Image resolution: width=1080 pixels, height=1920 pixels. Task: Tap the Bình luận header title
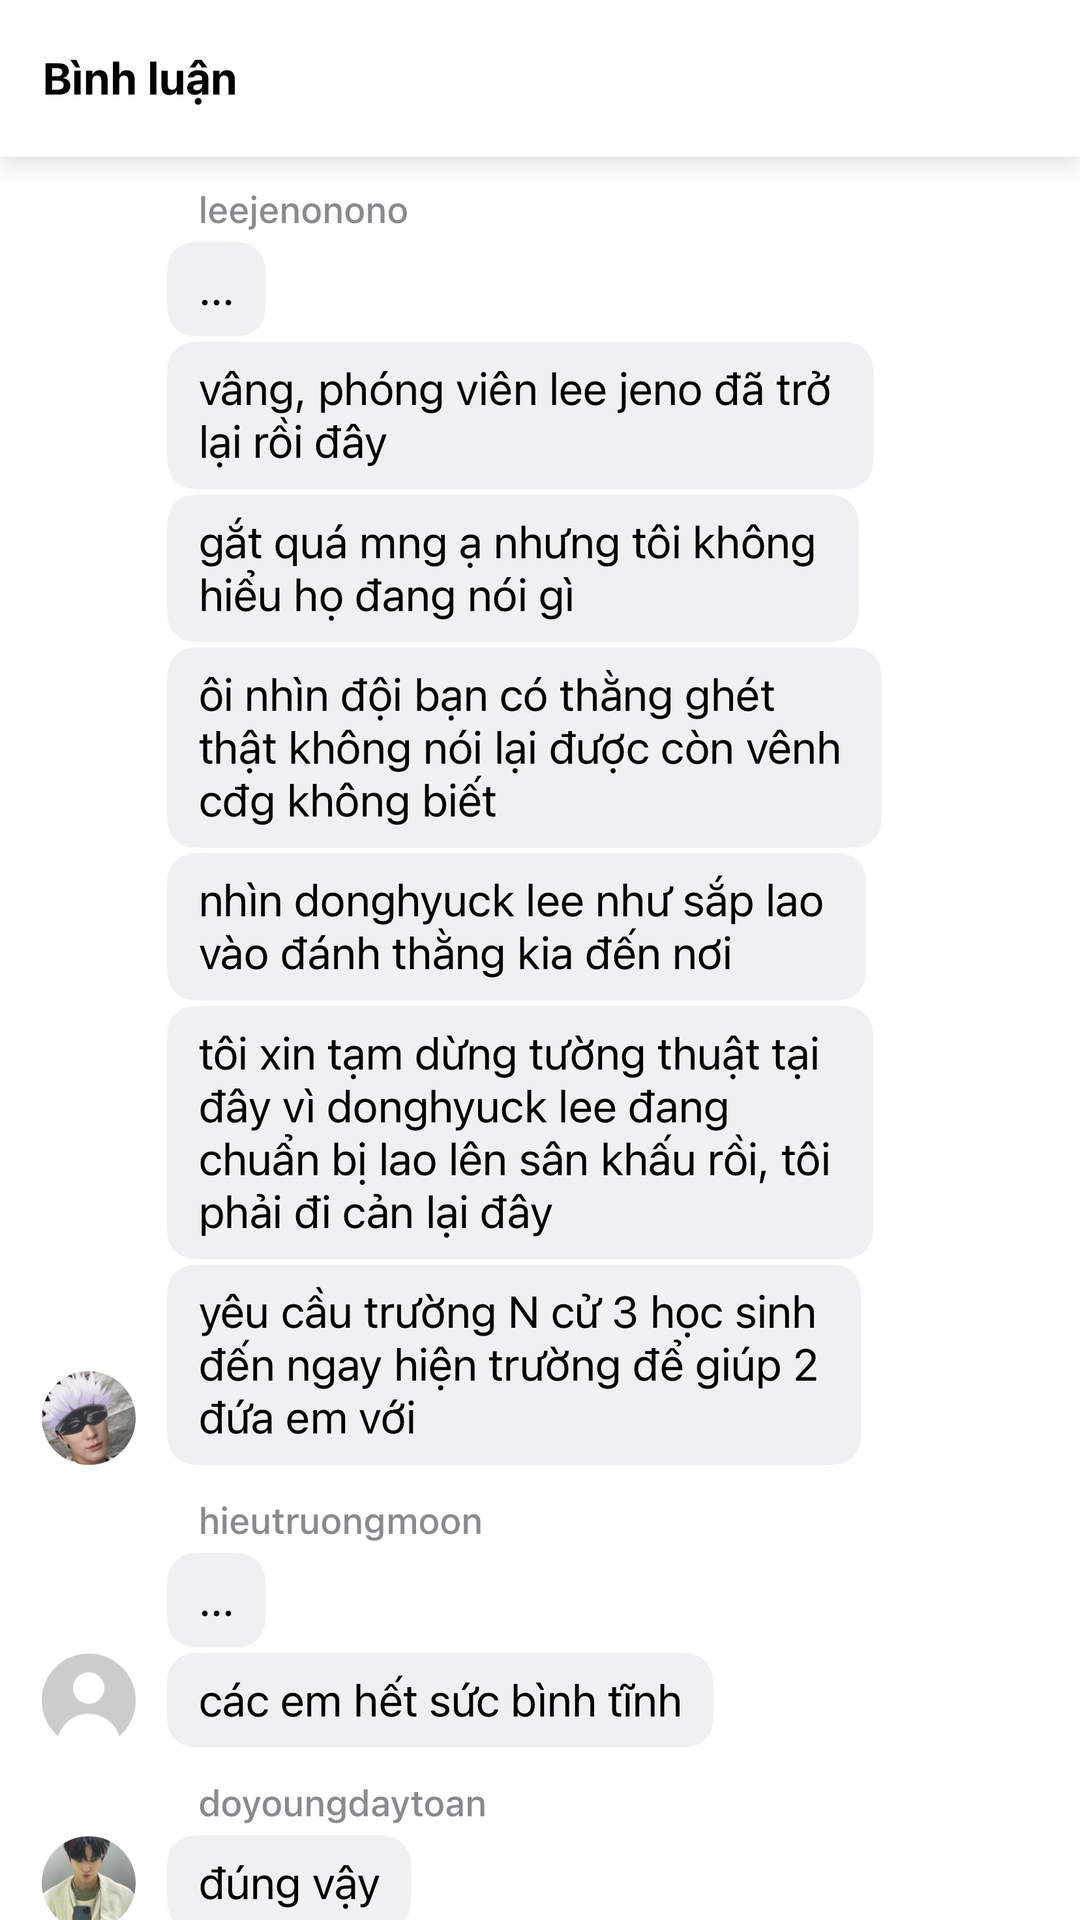click(140, 80)
